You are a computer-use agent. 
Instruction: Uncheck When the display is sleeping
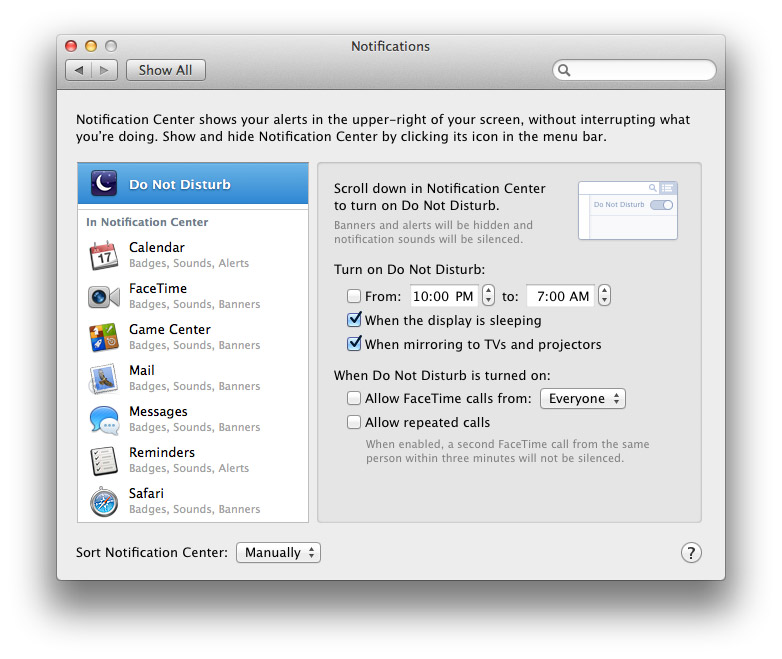coord(354,320)
